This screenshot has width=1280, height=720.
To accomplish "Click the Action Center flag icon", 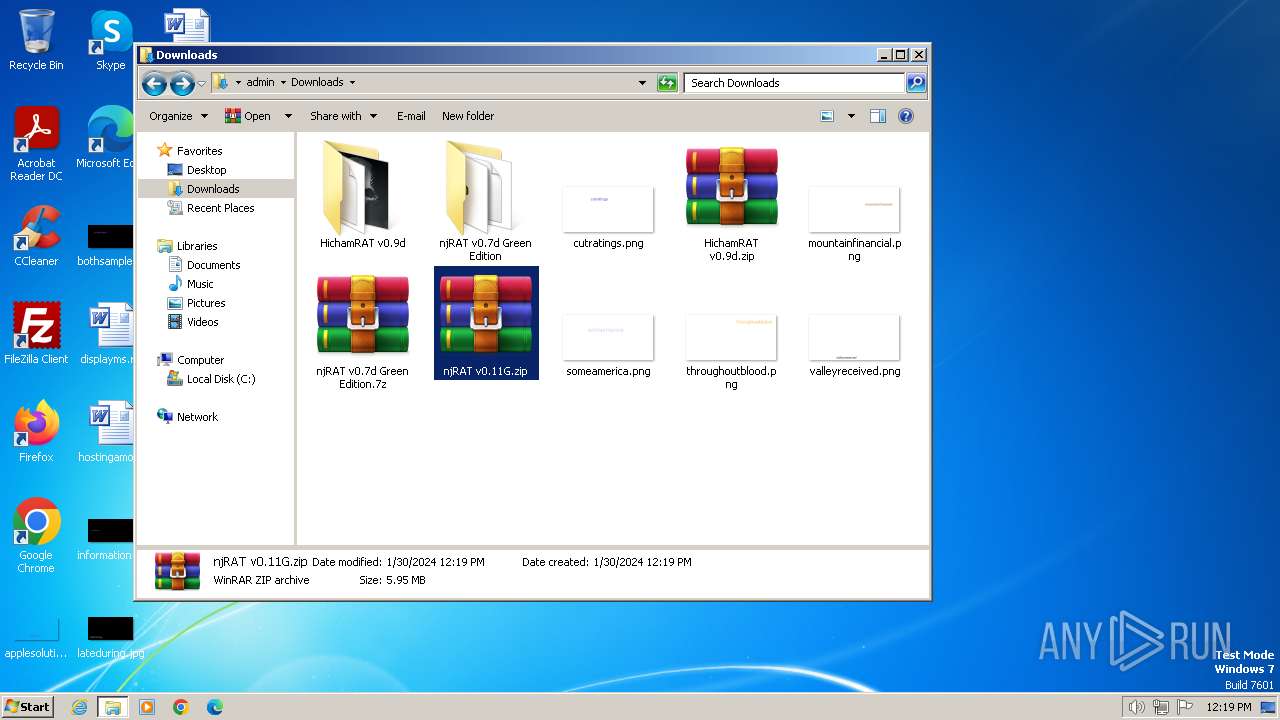I will click(x=1186, y=707).
